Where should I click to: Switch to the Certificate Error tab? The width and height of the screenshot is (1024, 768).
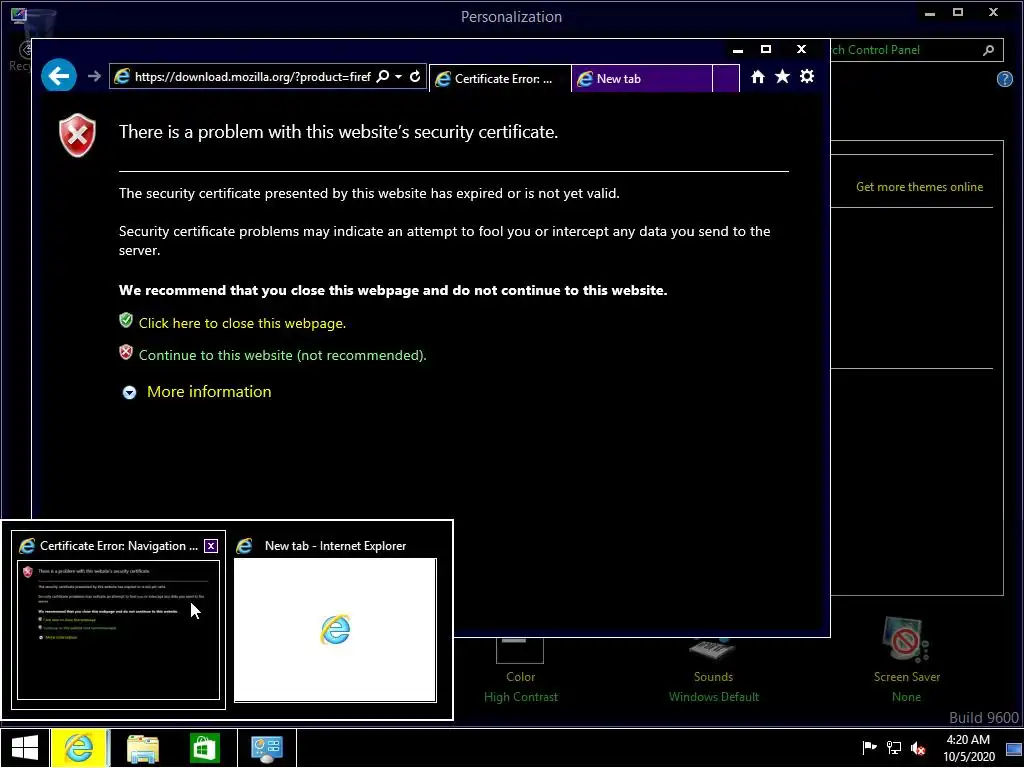coord(500,78)
